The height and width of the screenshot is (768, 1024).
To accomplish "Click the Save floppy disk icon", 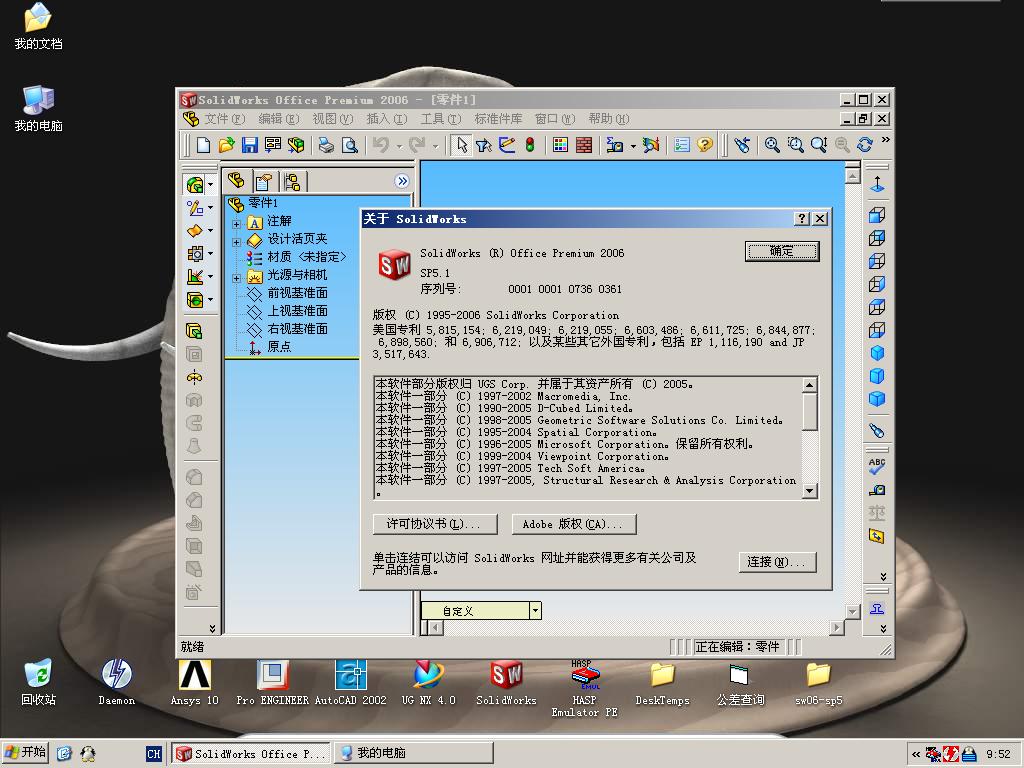I will point(249,145).
